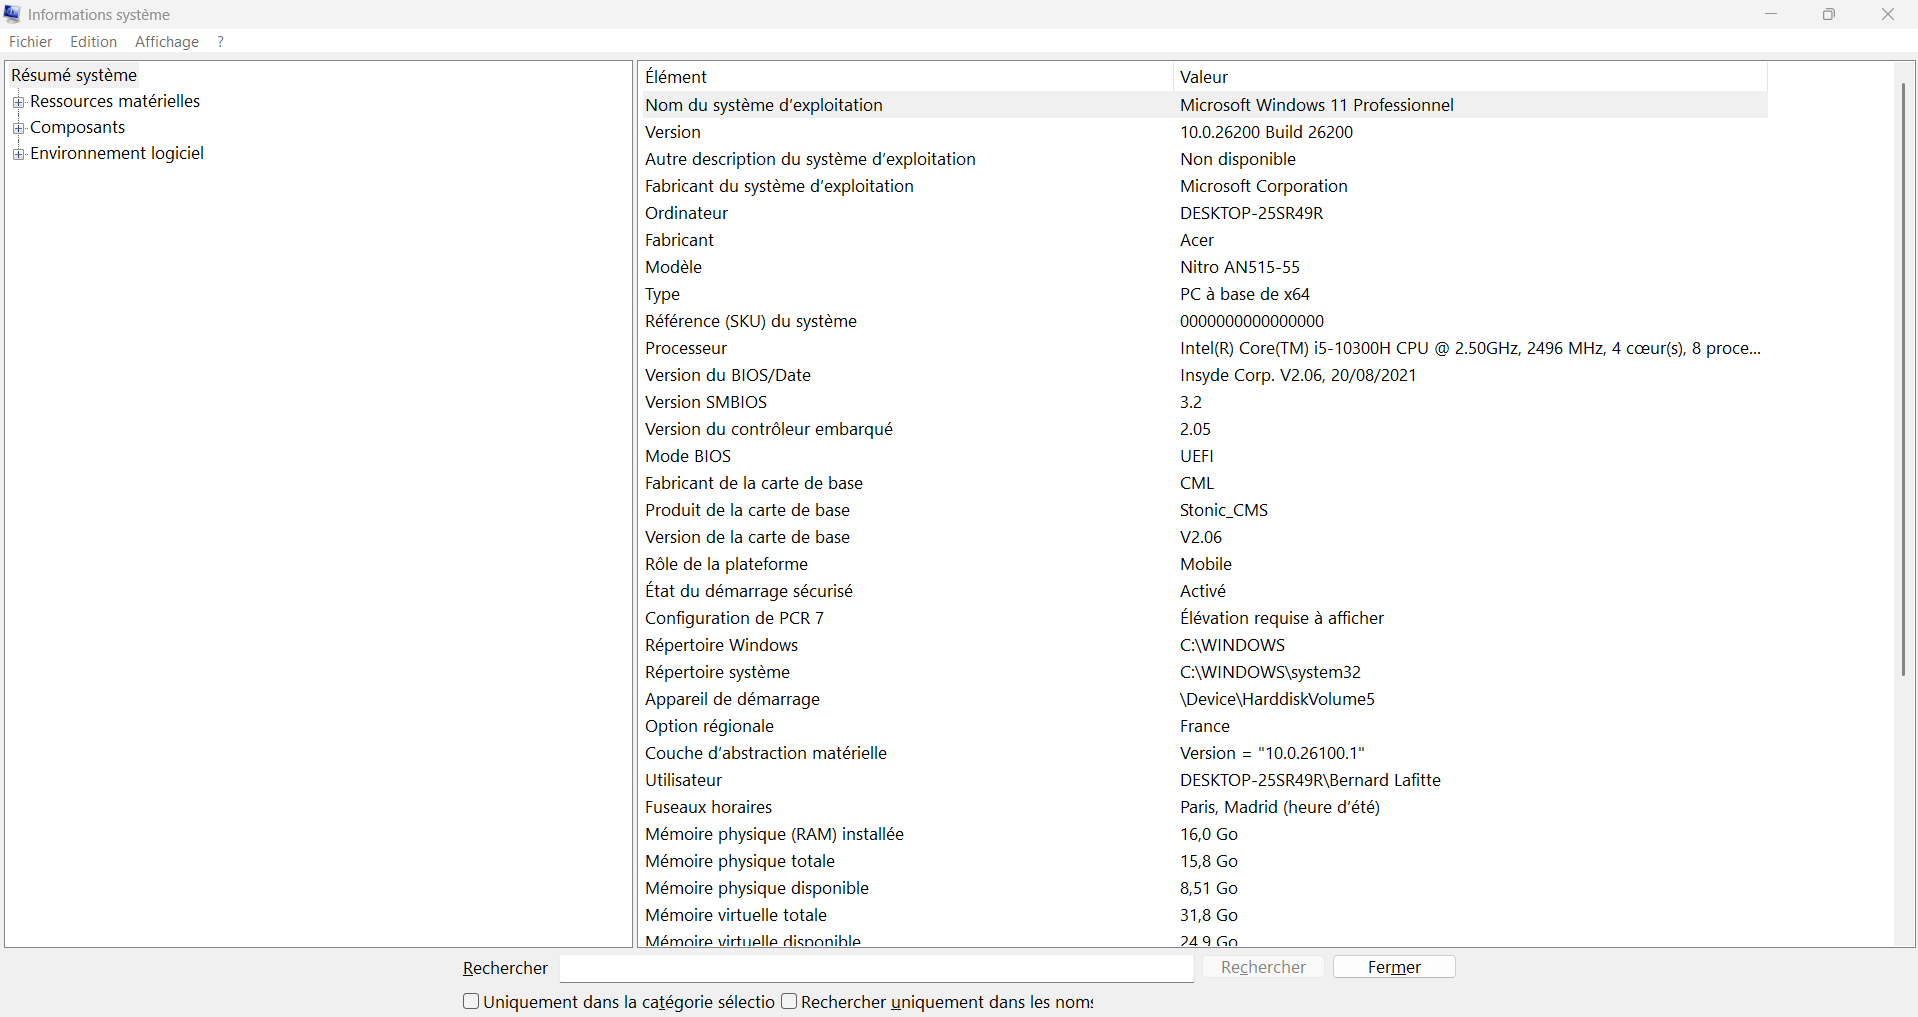This screenshot has height=1017, width=1918.
Task: Open the ? help menu
Action: click(220, 42)
